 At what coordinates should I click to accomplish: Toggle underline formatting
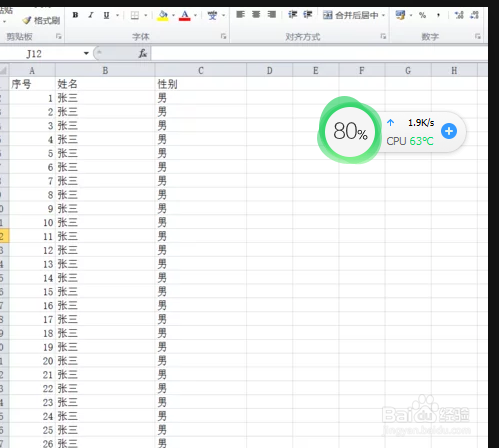106,15
